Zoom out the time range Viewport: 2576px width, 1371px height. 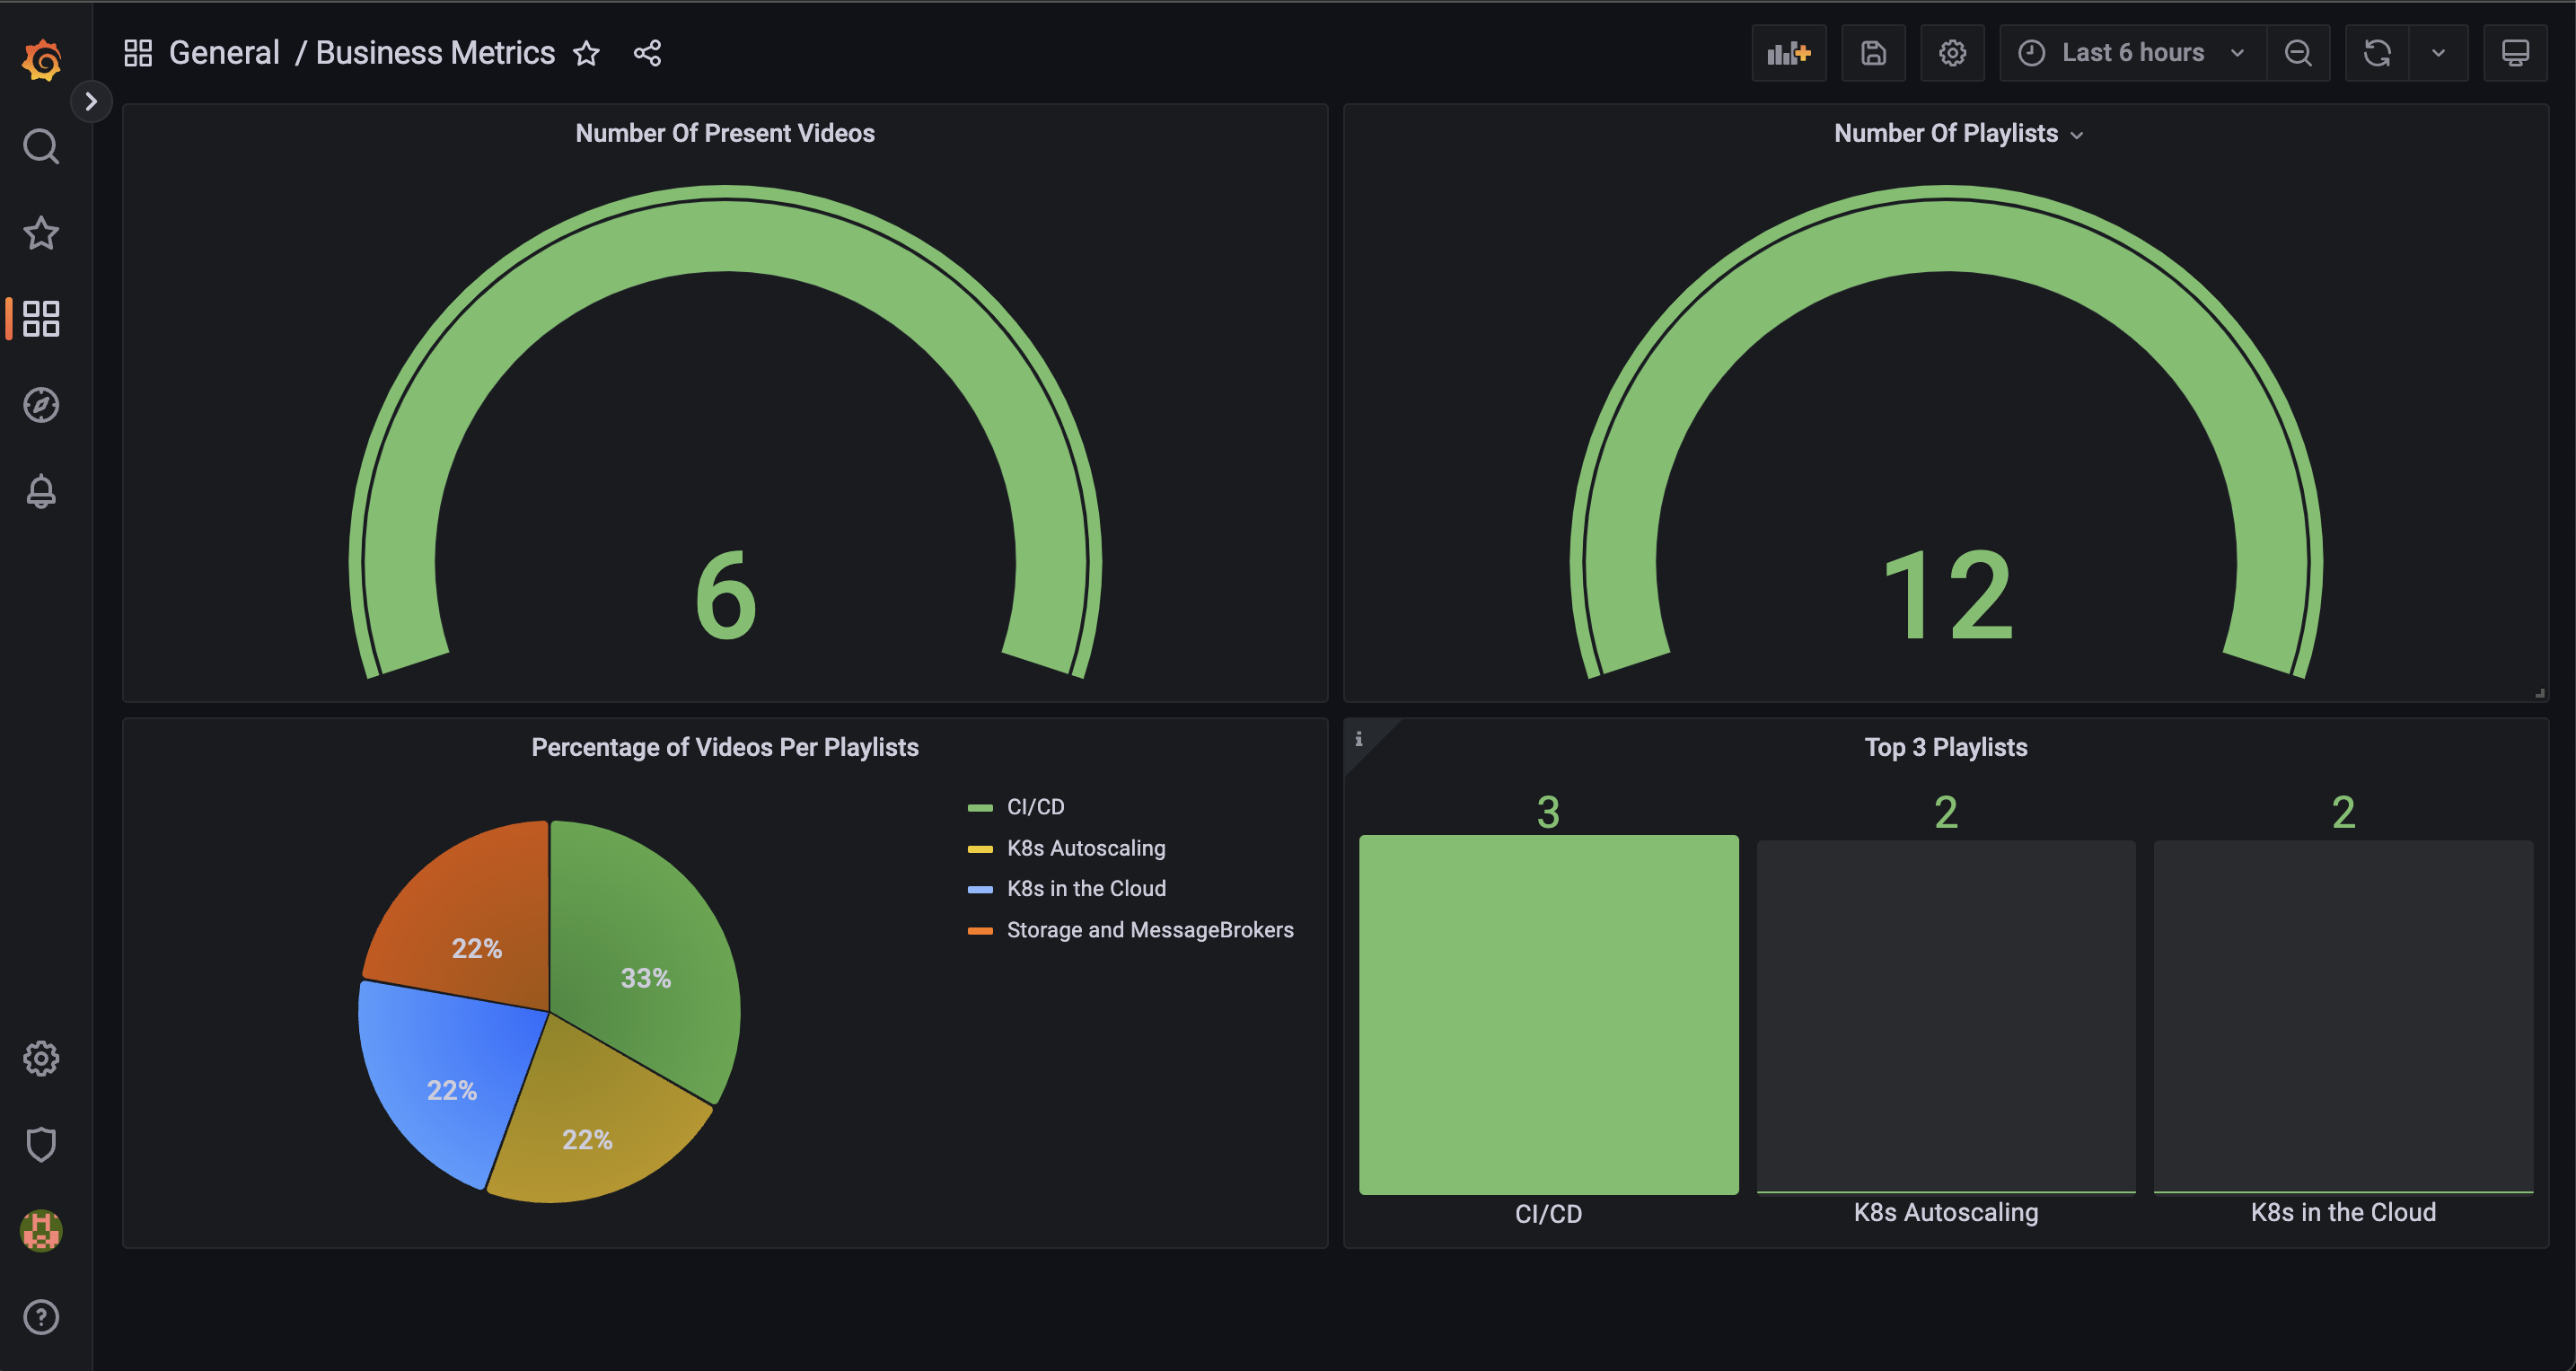(x=2298, y=53)
